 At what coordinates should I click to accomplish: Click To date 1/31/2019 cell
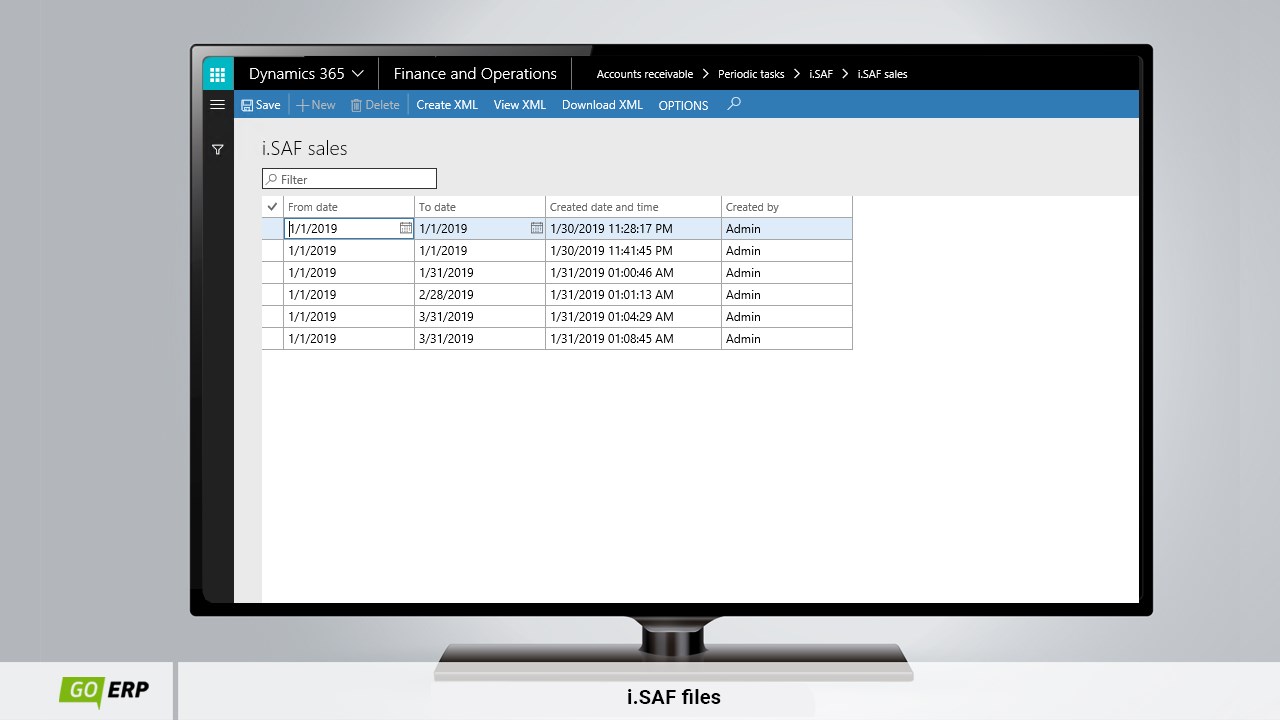click(480, 272)
